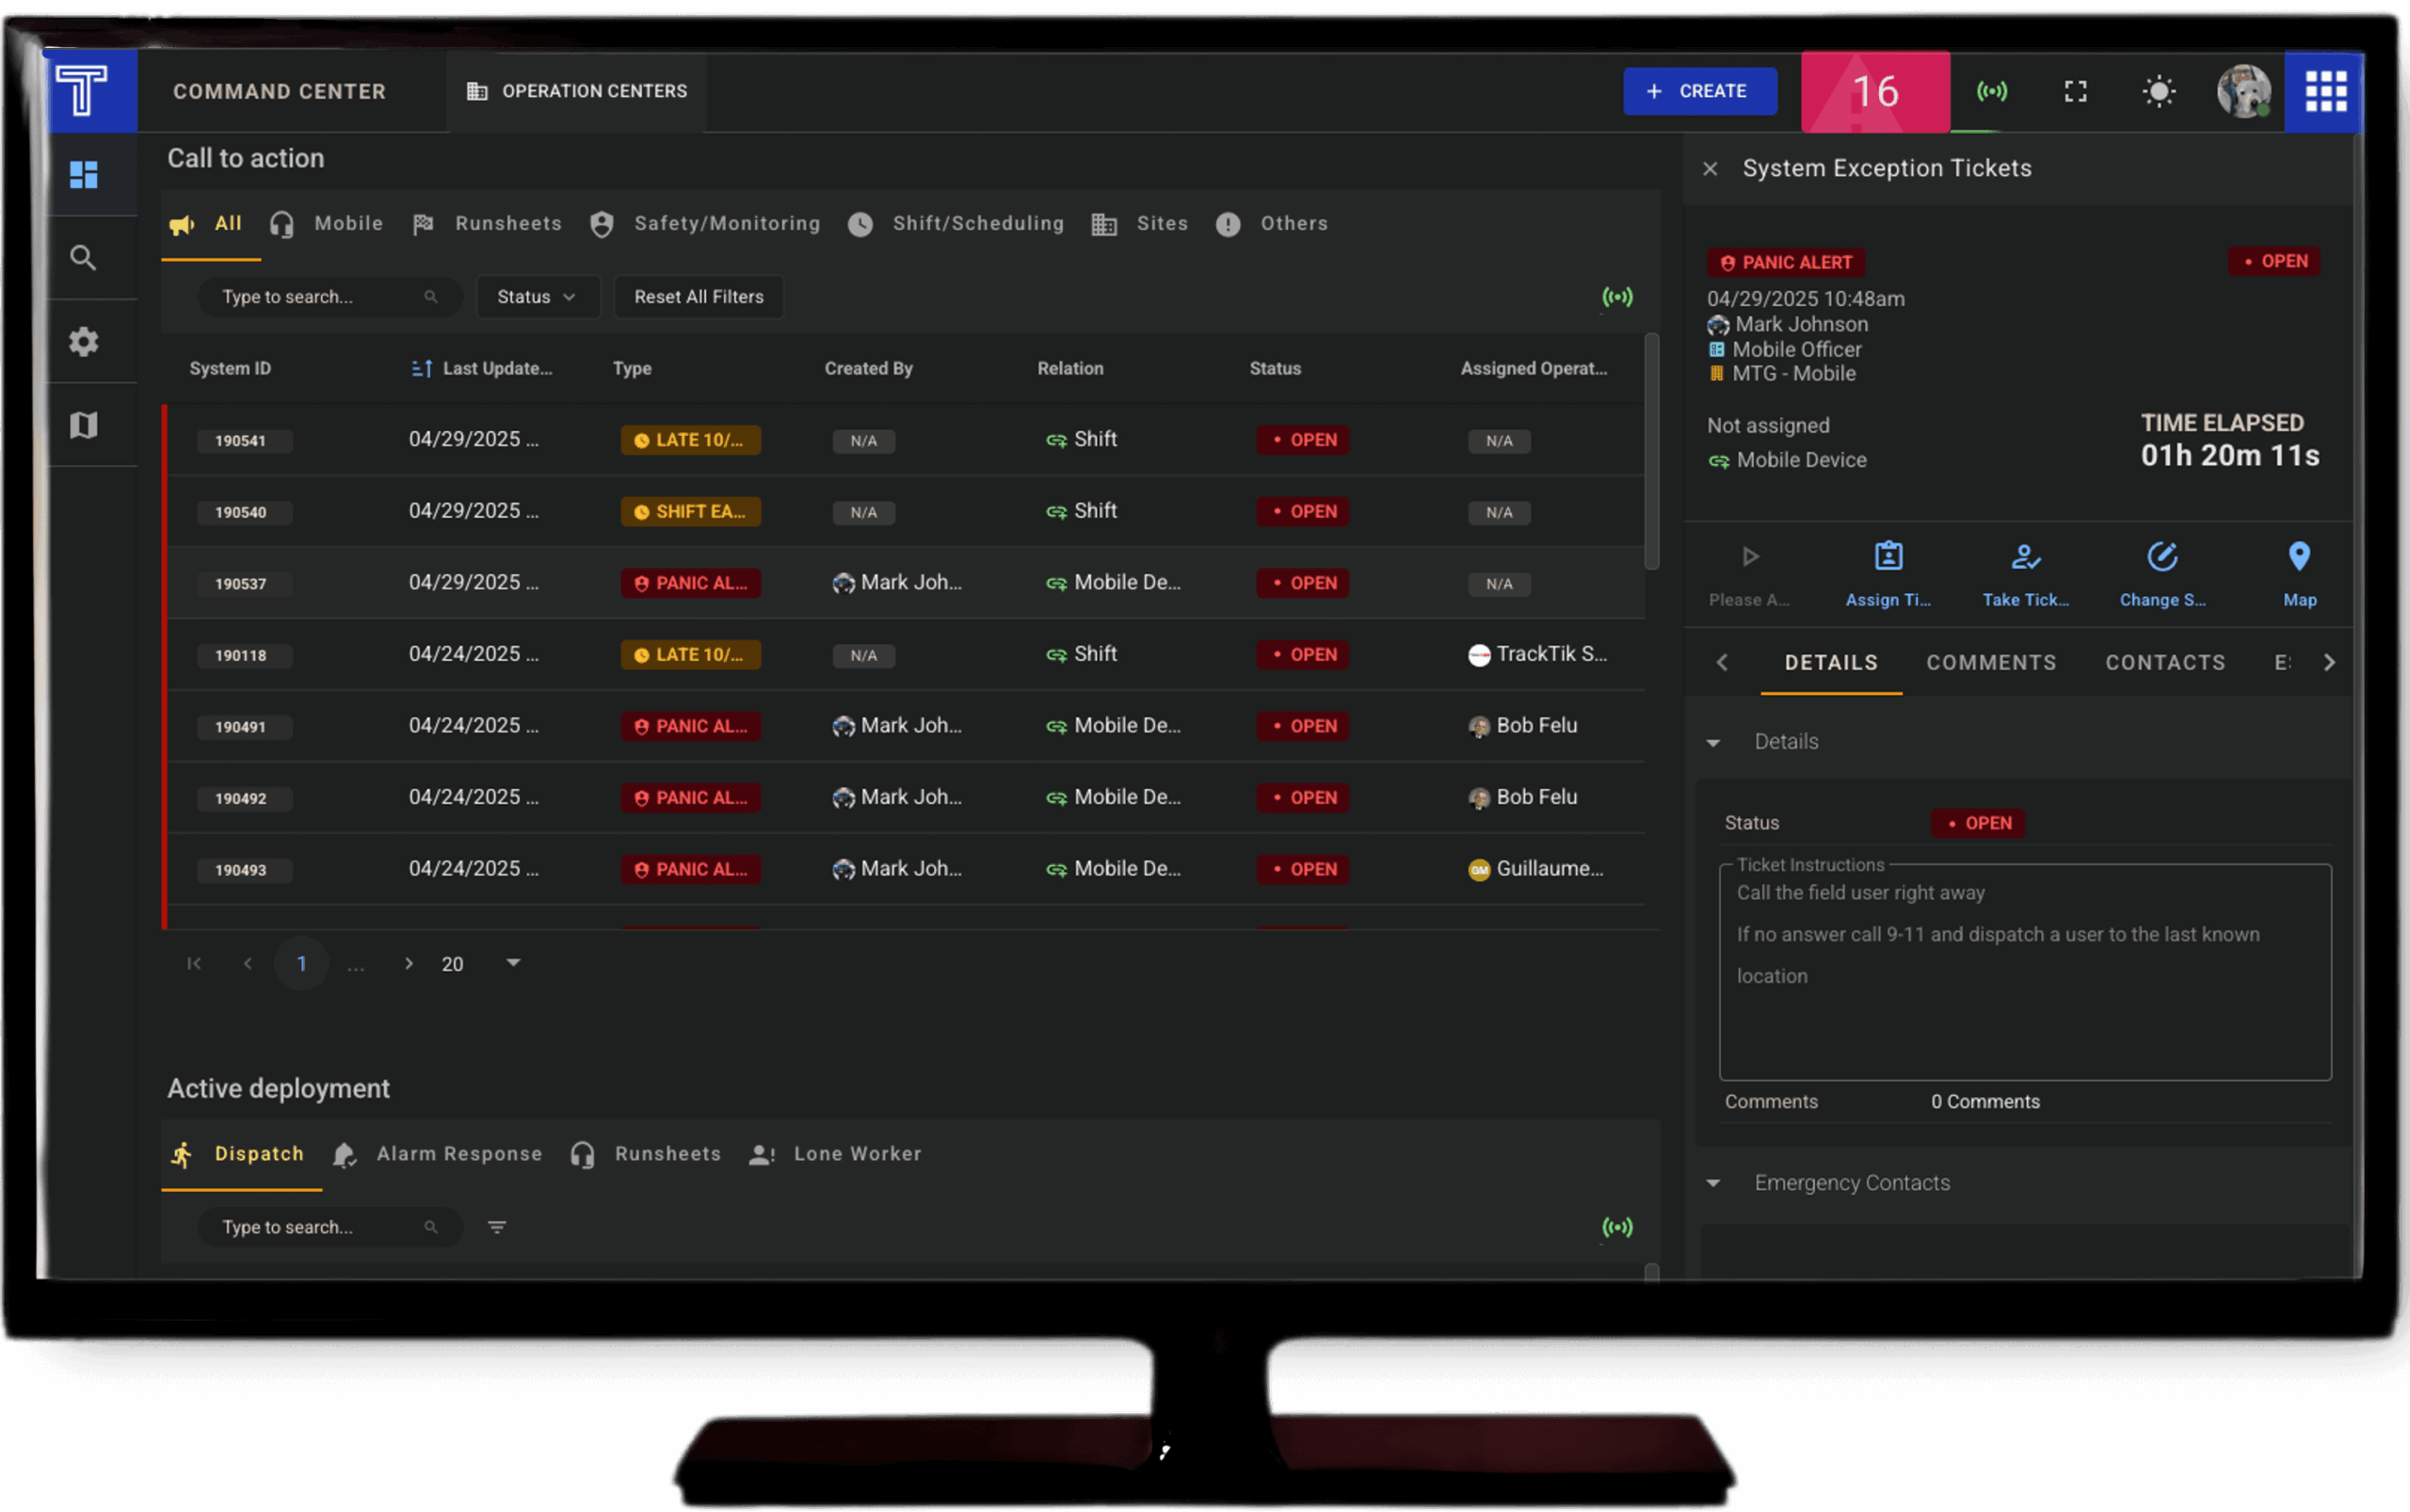2410x1512 pixels.
Task: Click Reset All Filters button
Action: [x=698, y=297]
